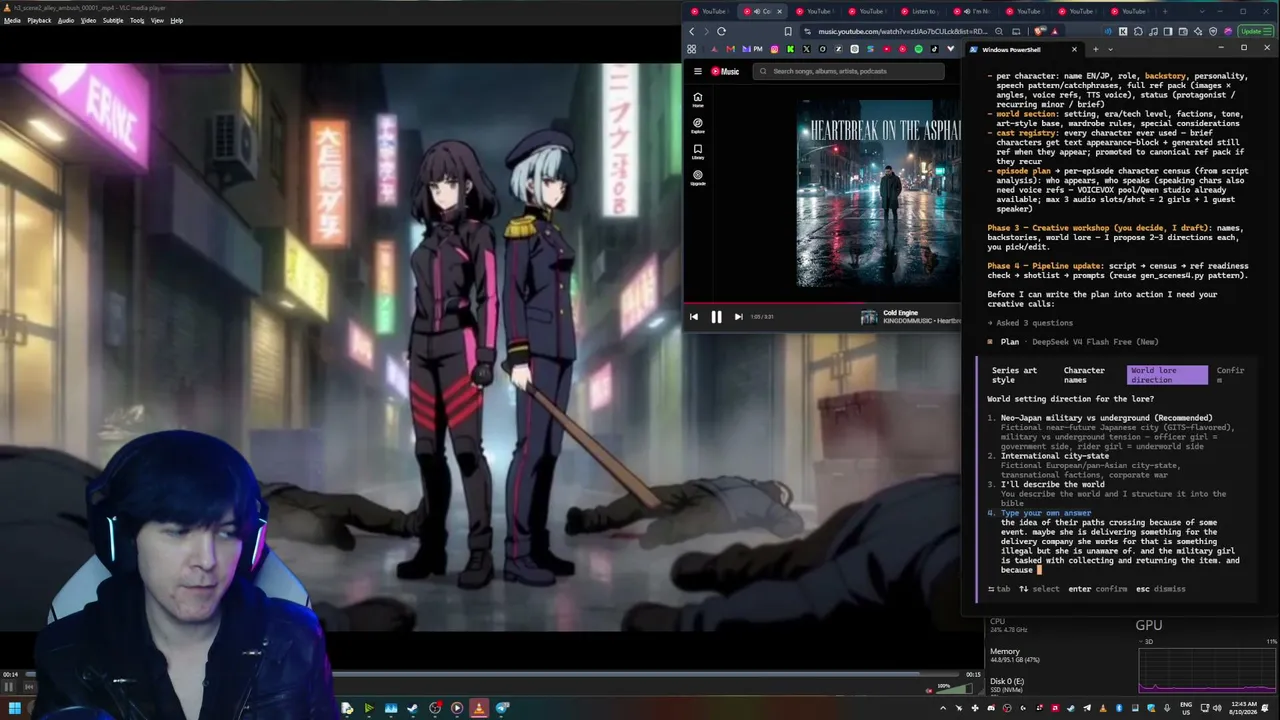Select the 'World lore direction' tab
The width and height of the screenshot is (1280, 720).
click(x=1167, y=375)
